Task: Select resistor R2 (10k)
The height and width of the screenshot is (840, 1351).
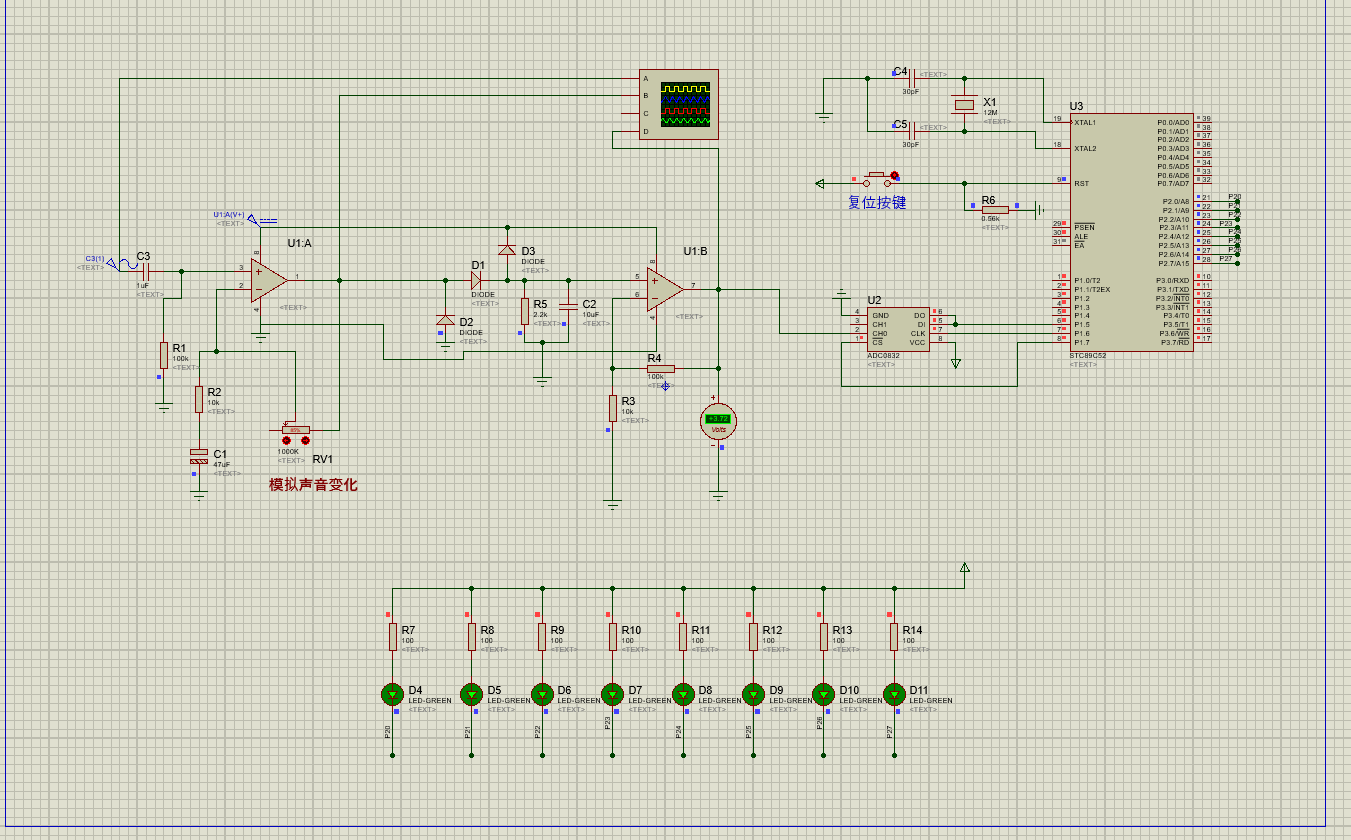Action: point(199,399)
